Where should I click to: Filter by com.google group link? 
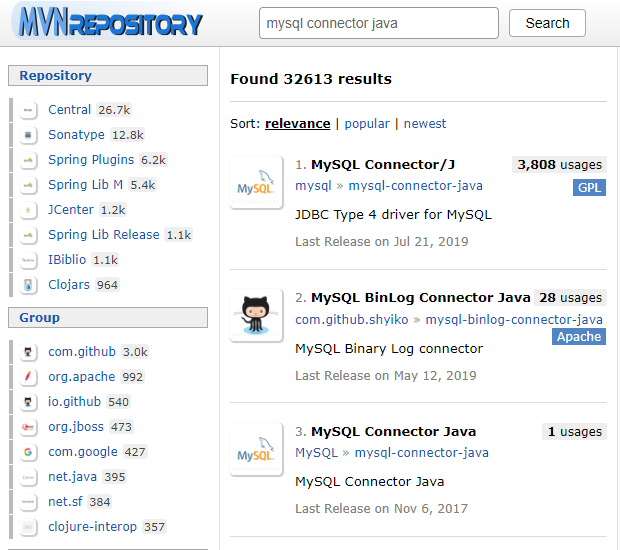[x=83, y=452]
